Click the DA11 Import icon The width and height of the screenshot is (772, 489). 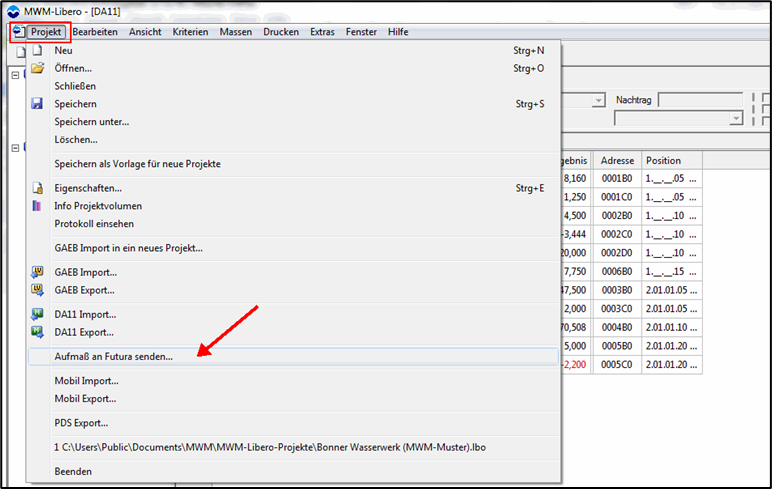tap(37, 314)
